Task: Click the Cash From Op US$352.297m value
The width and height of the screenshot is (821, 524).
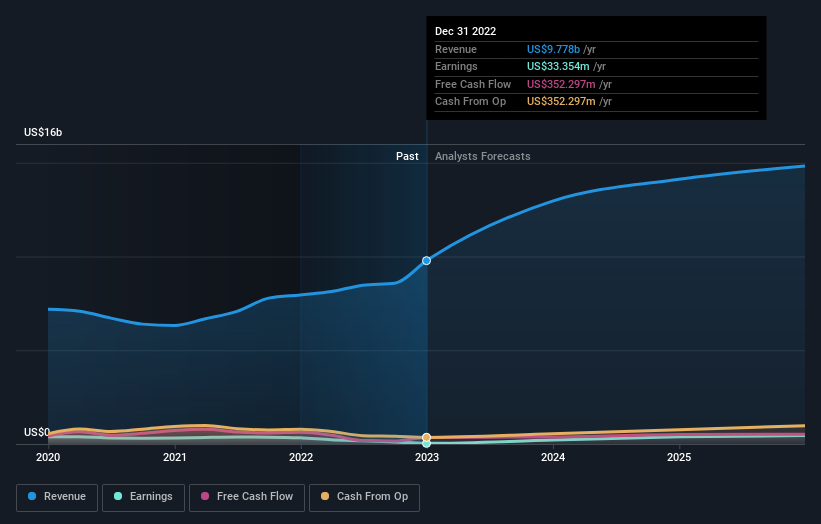Action: tap(561, 102)
